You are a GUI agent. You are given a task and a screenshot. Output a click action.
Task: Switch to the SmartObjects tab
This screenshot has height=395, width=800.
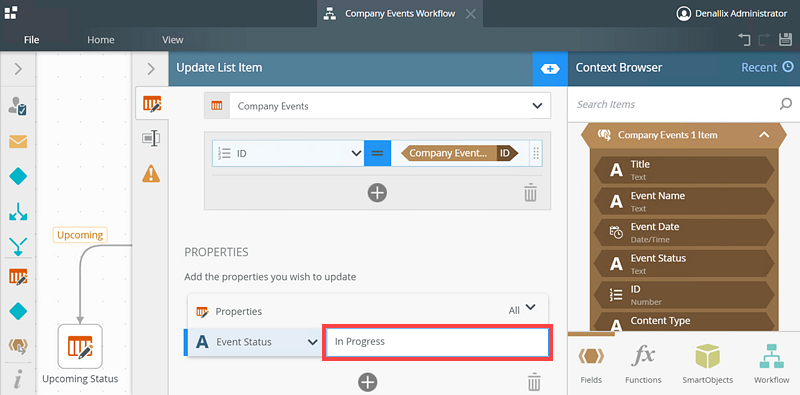[707, 364]
